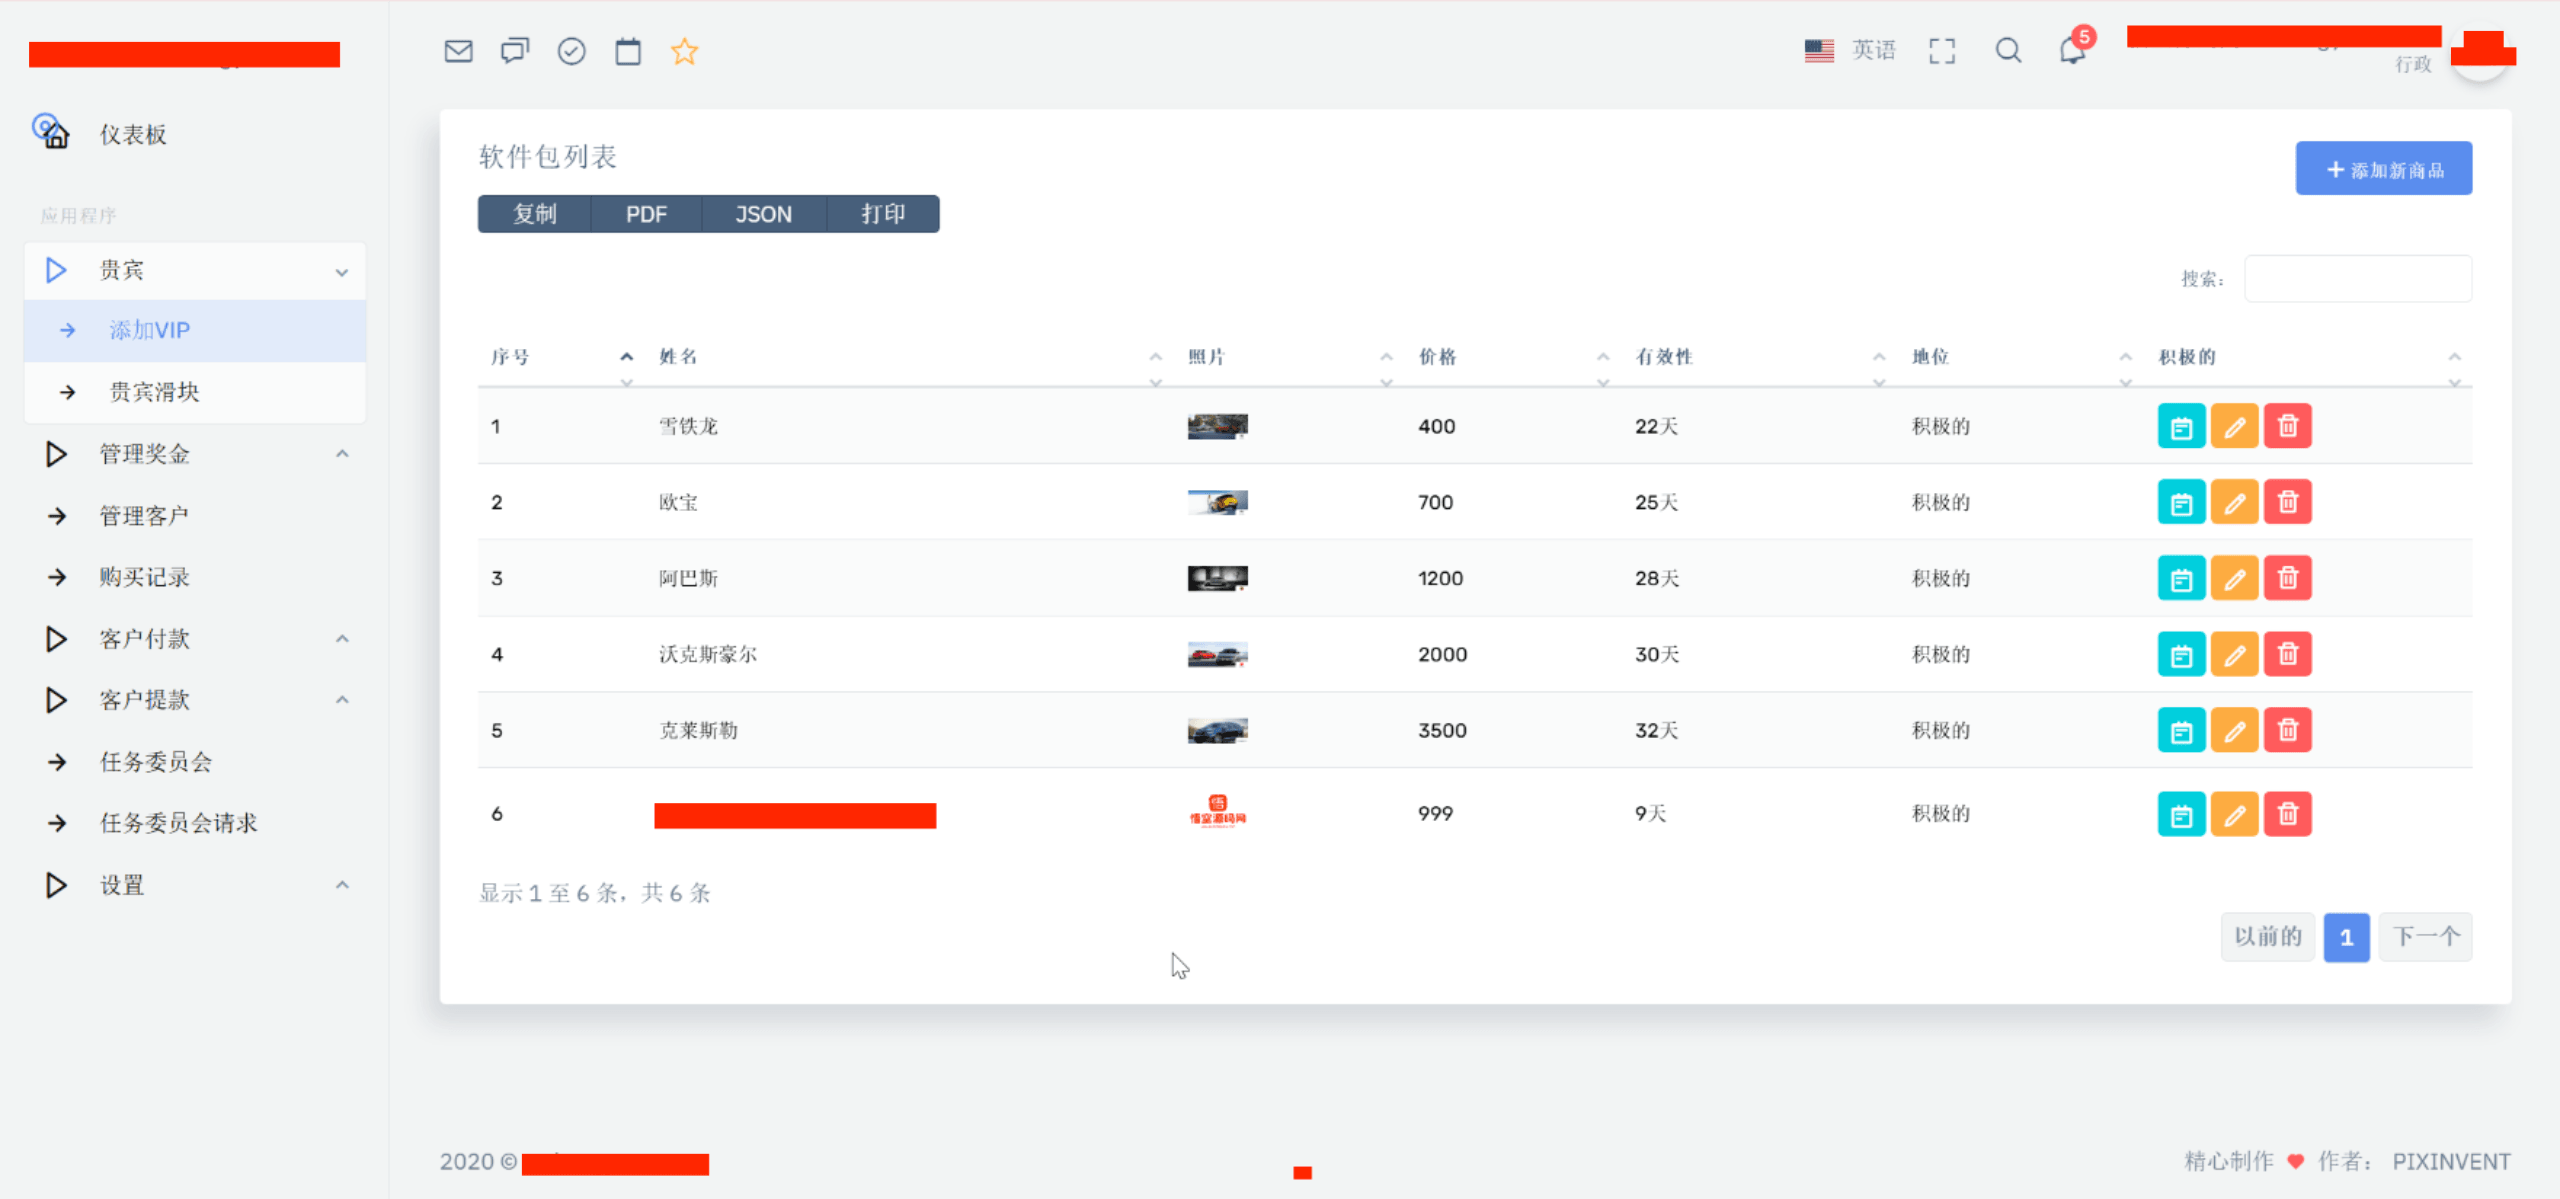2560x1199 pixels.
Task: Click the 添加新商品 button
Action: tap(2383, 169)
